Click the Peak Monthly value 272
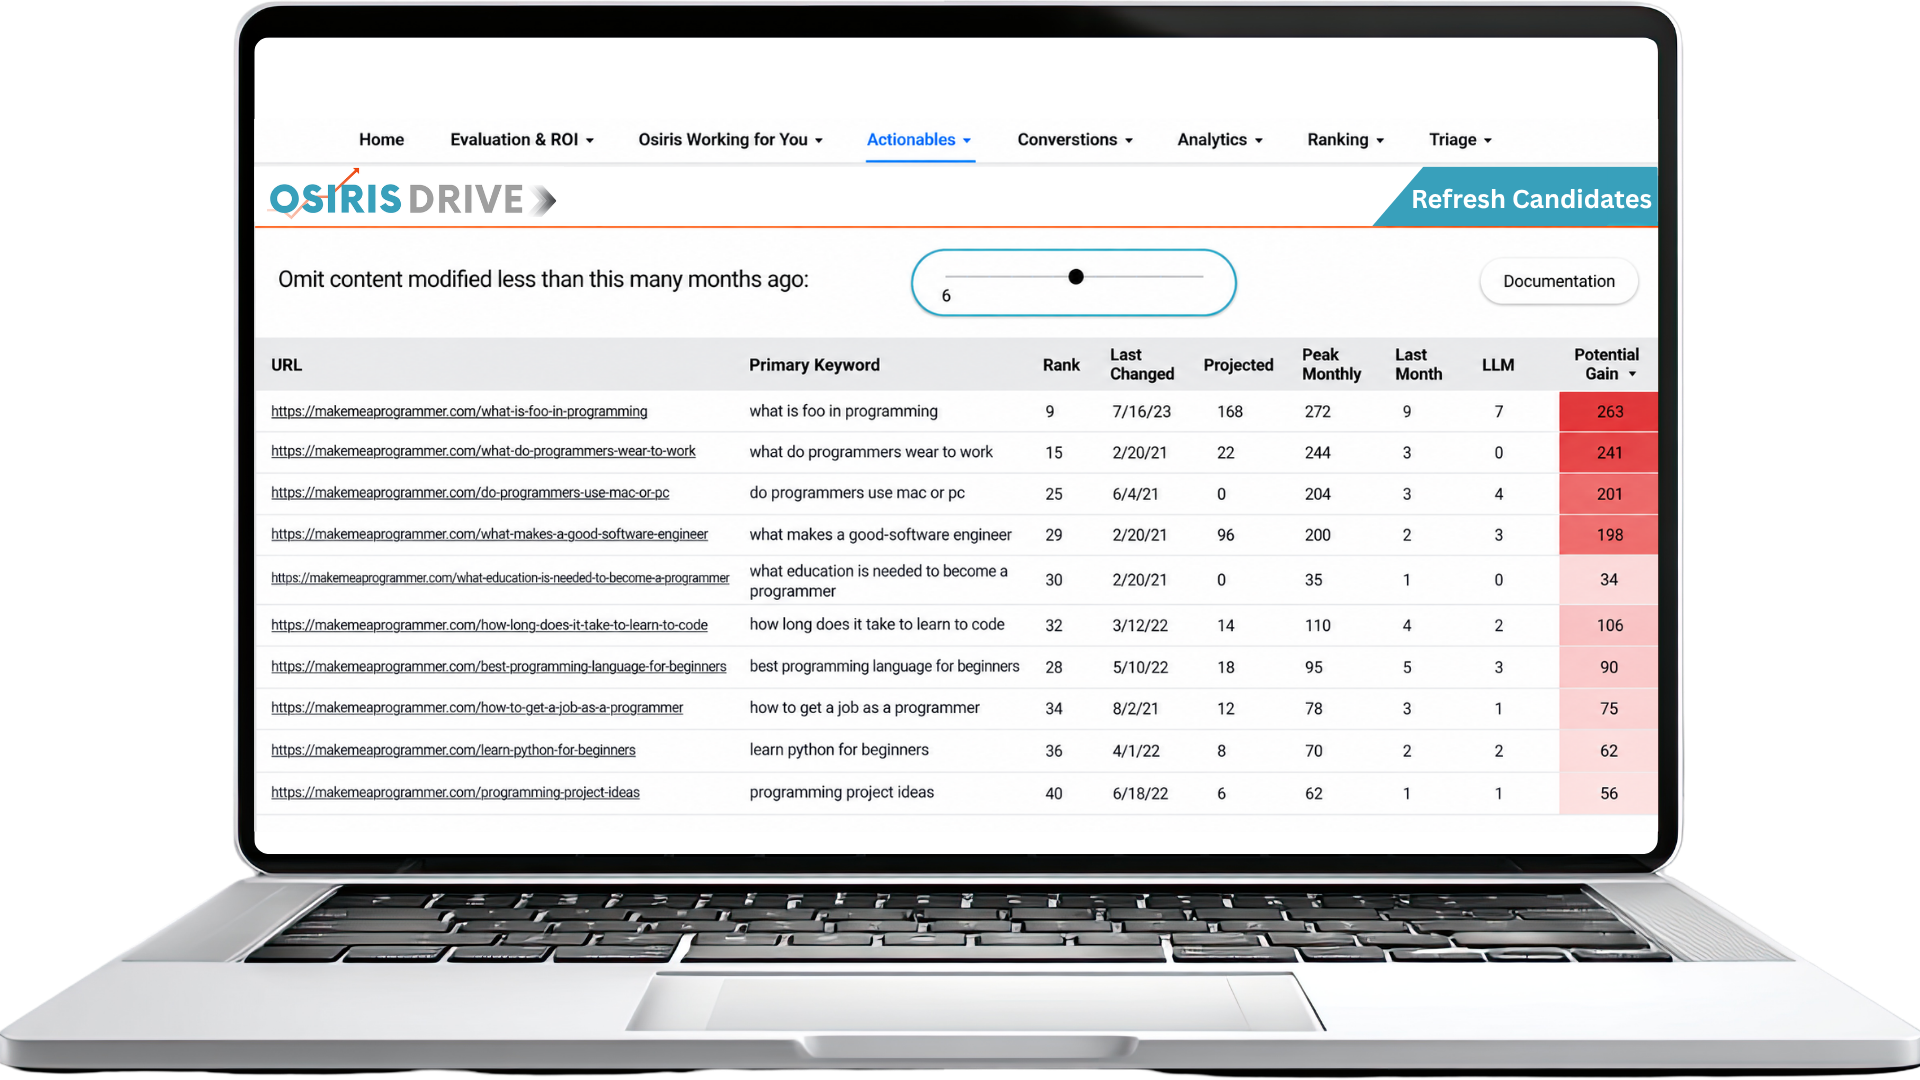The image size is (1920, 1080). click(x=1317, y=412)
